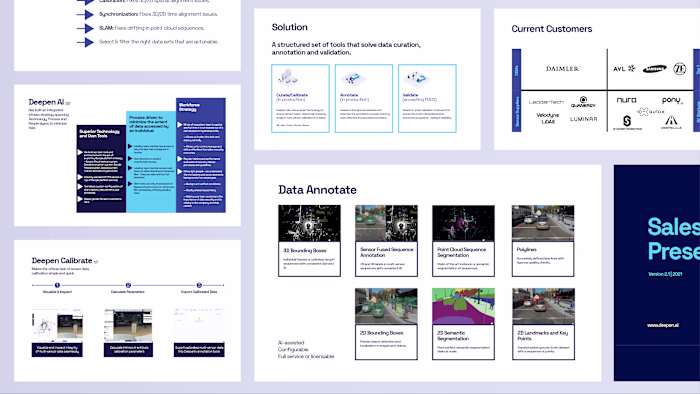
Task: Open the Visualize & Inspect calibration screenshot
Action: tap(57, 325)
